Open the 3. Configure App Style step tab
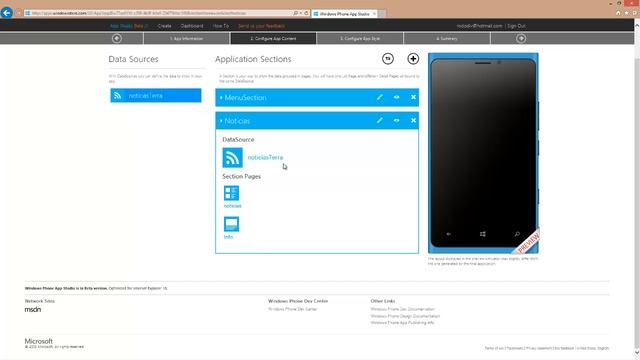Screen dimensions: 640x360 click(x=360, y=38)
